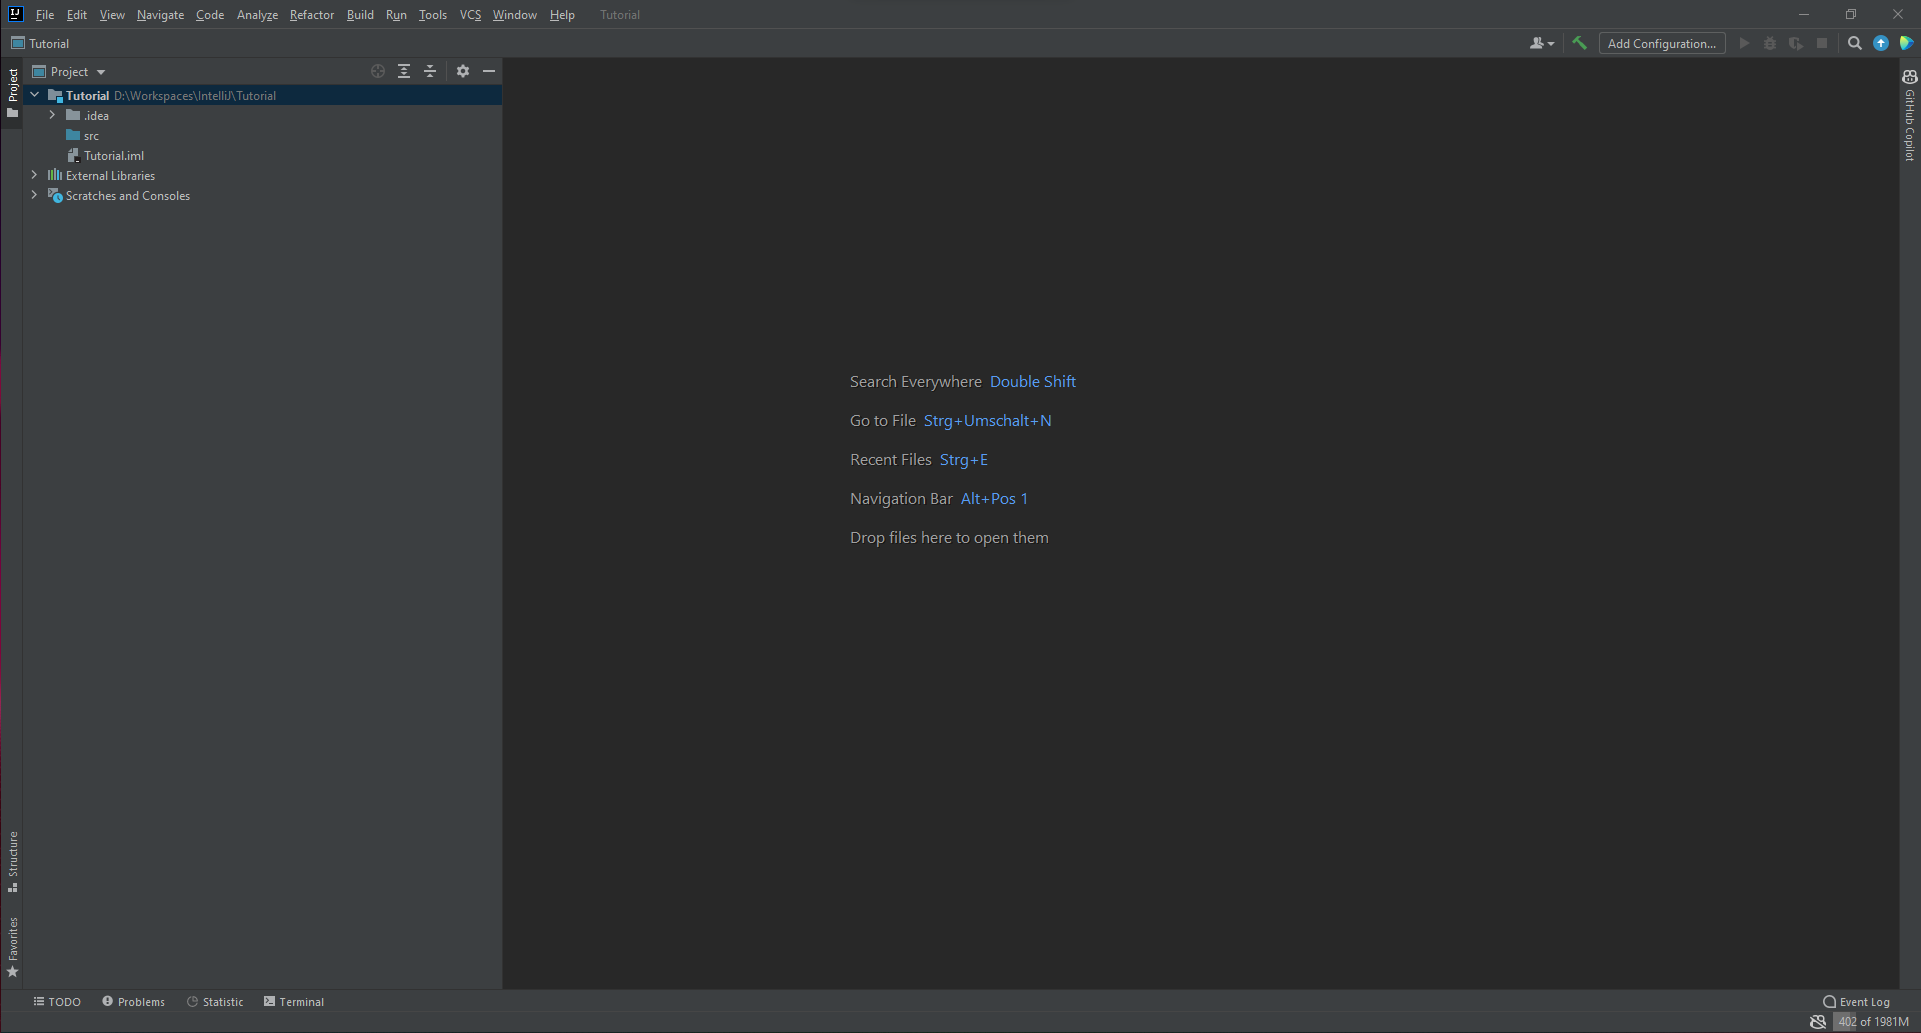Open the VCS menu
1921x1033 pixels.
click(470, 15)
